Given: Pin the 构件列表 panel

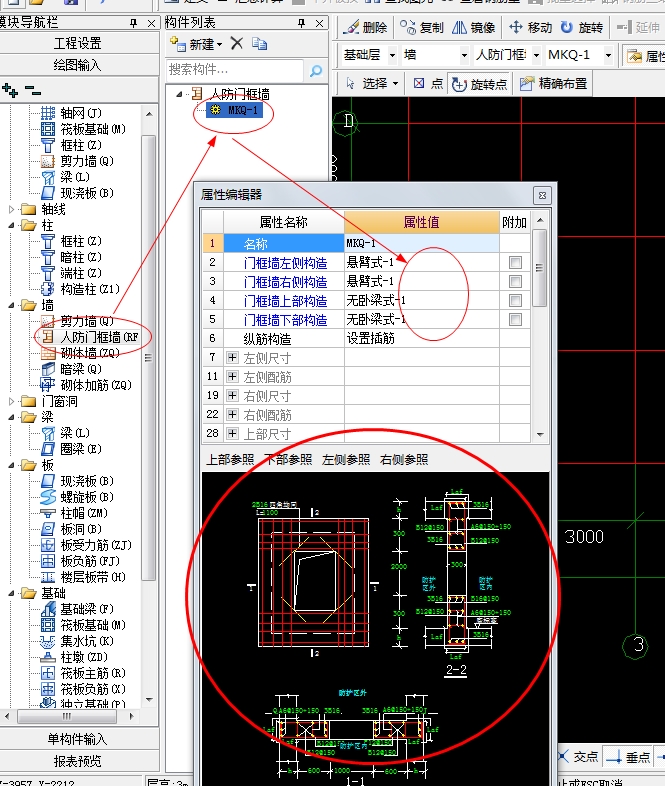Looking at the screenshot, I should click(x=301, y=23).
